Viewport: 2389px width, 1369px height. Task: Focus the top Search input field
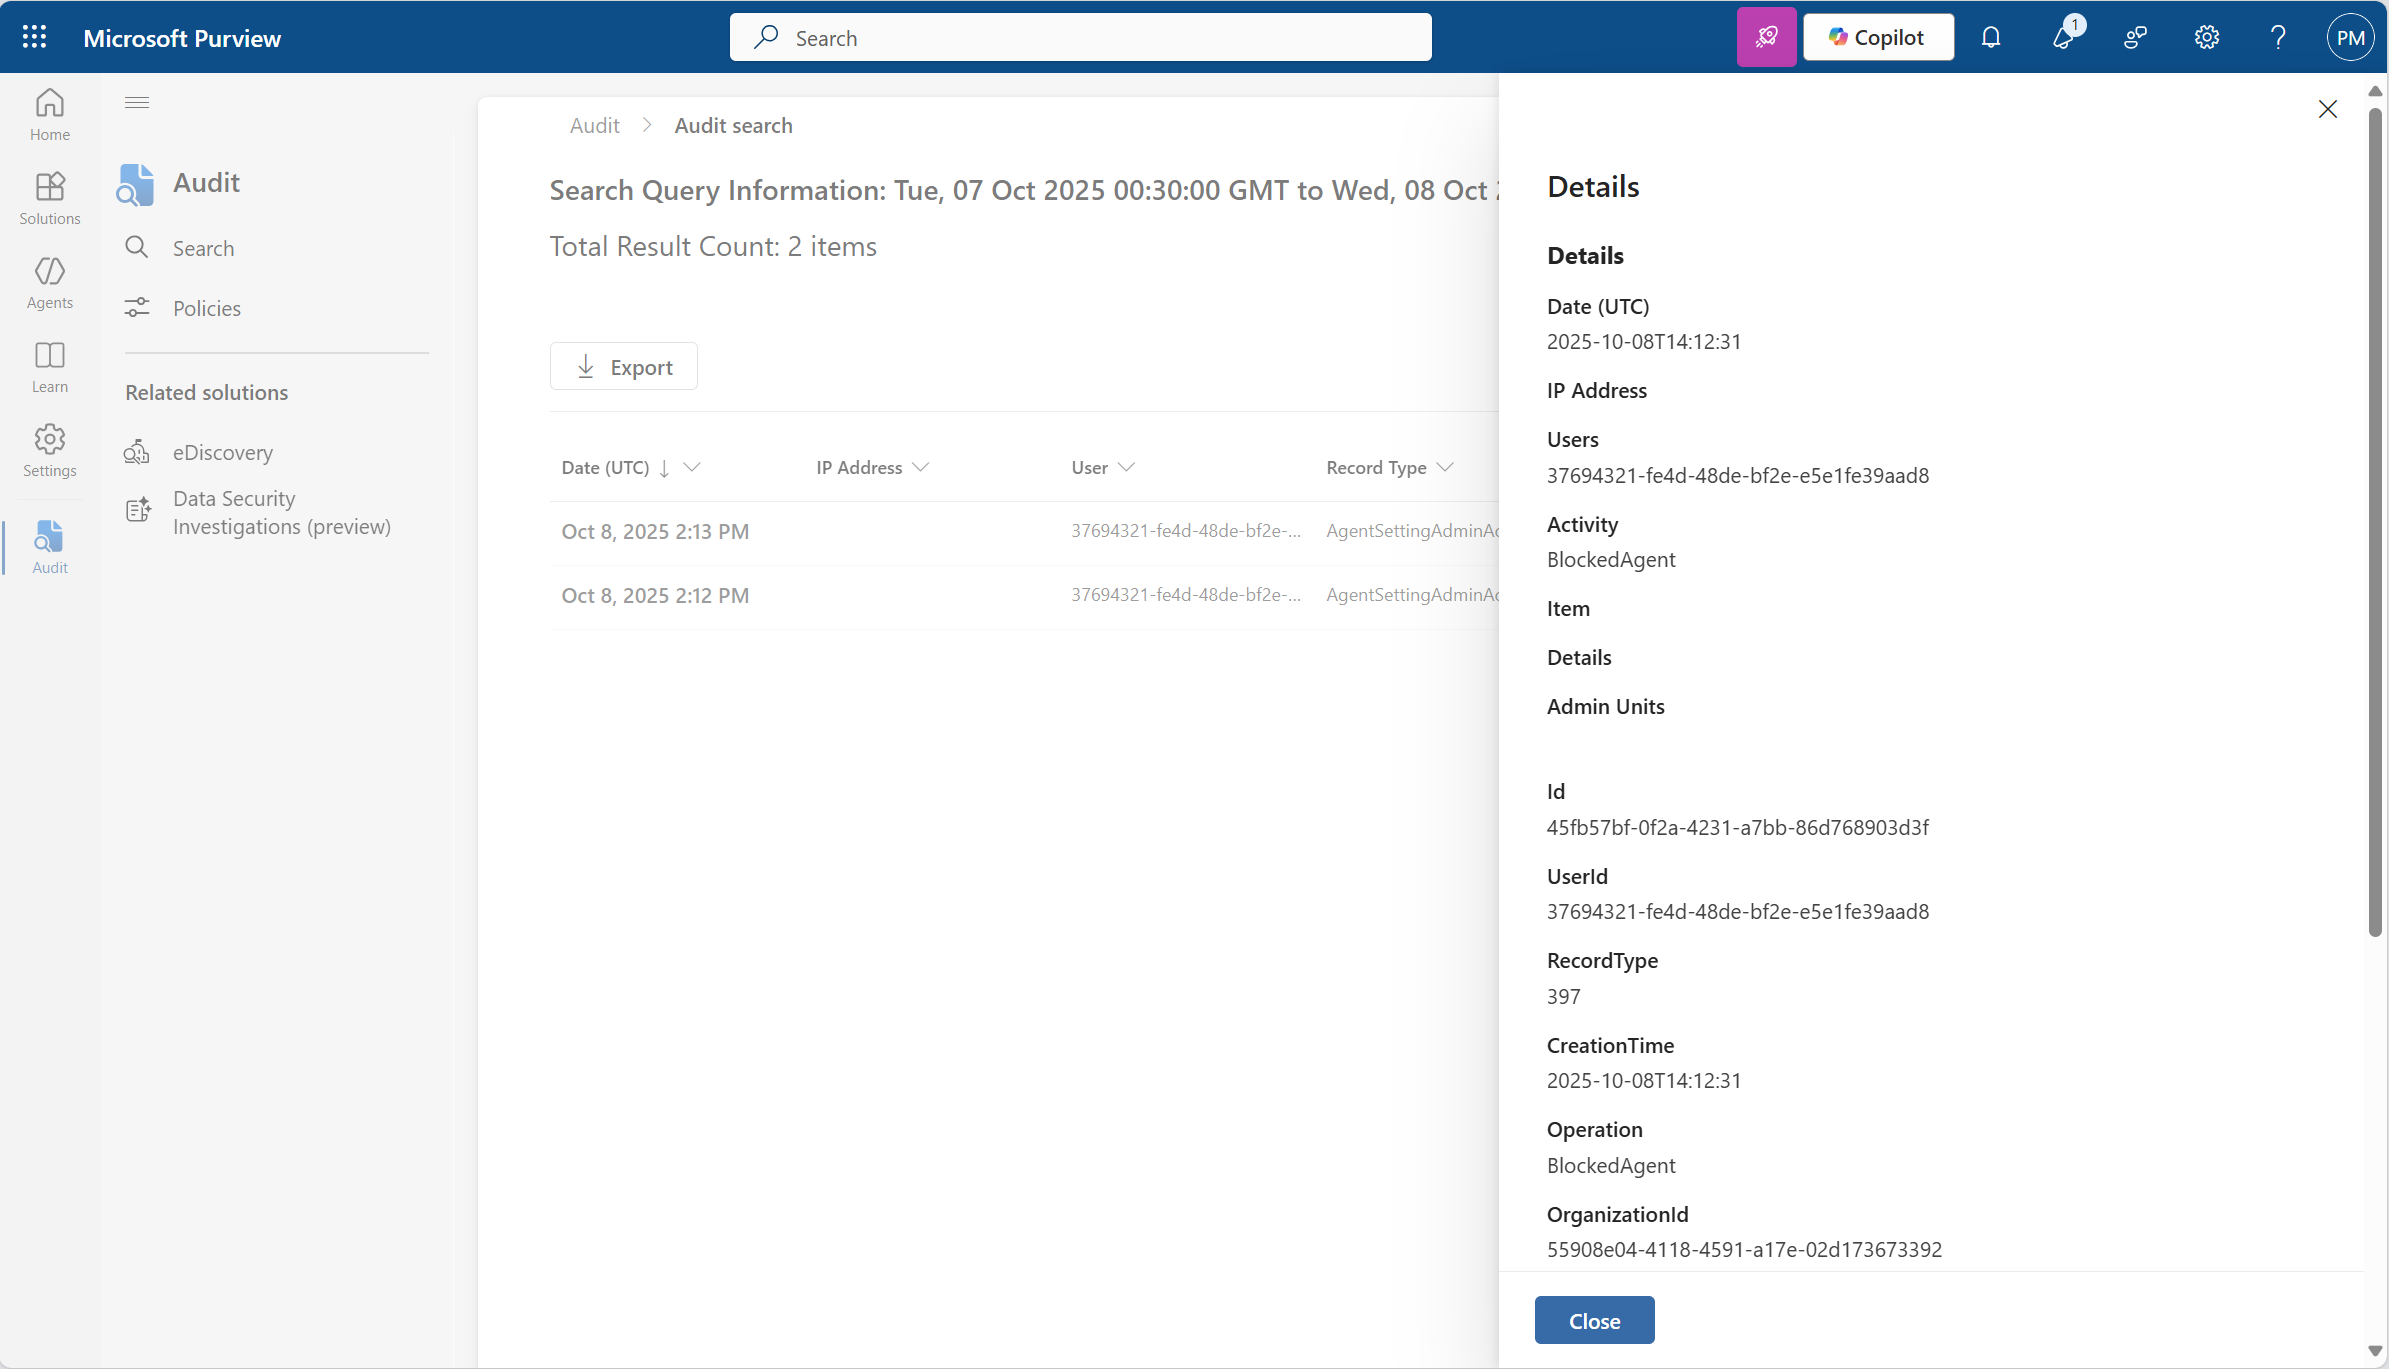1080,37
